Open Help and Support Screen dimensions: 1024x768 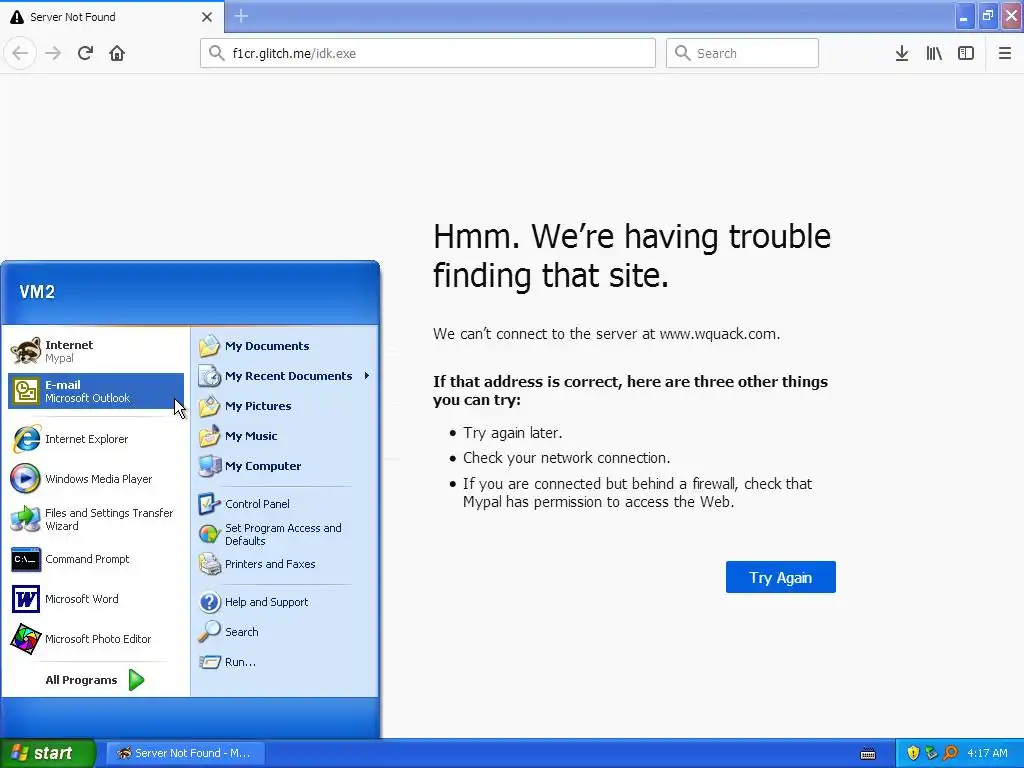[284, 602]
